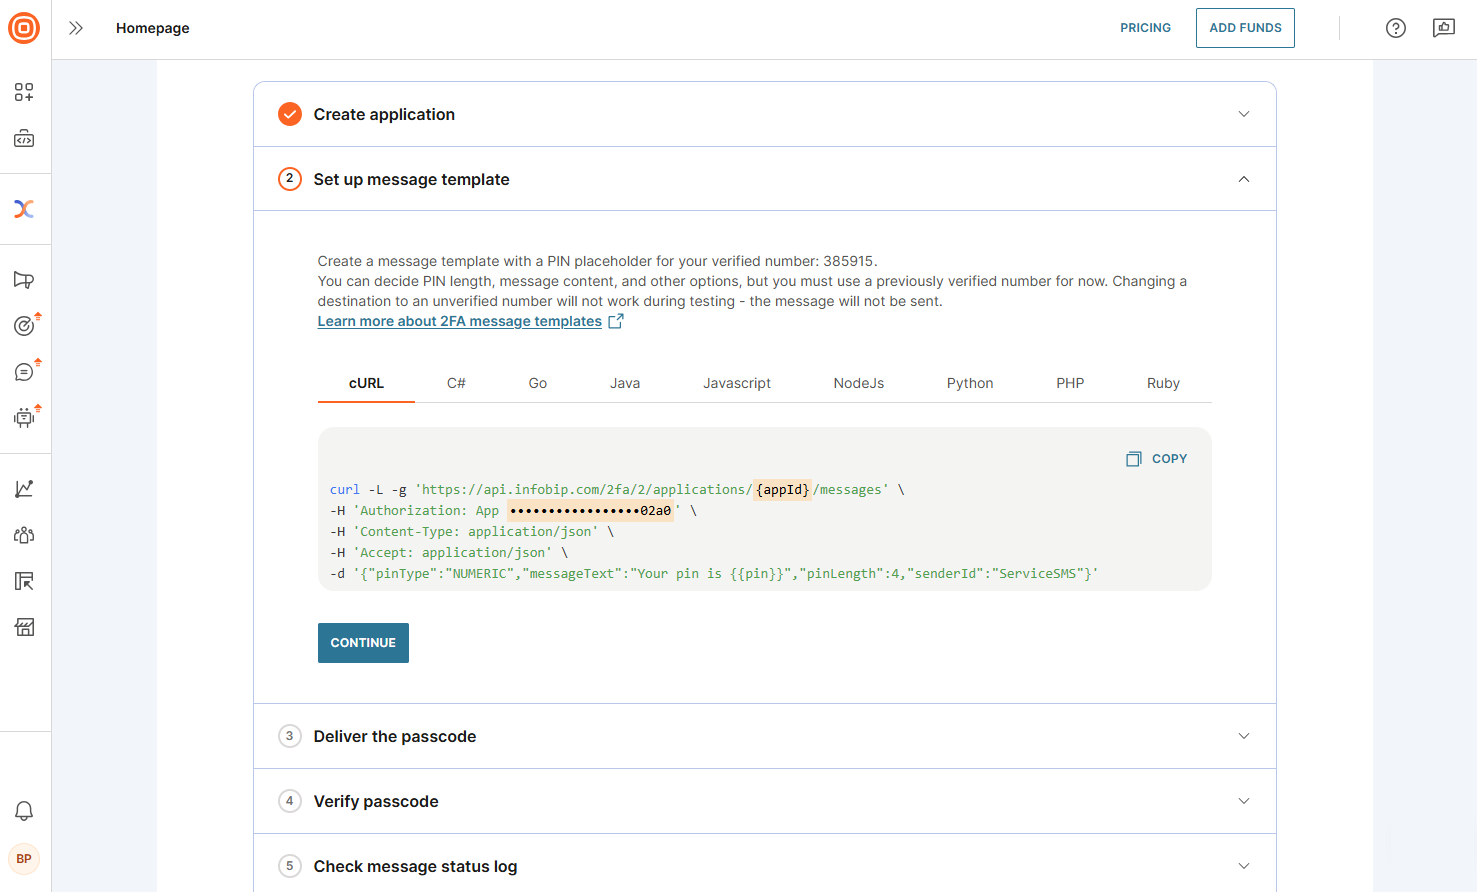Click the {appId} placeholder in the URL

tap(782, 490)
